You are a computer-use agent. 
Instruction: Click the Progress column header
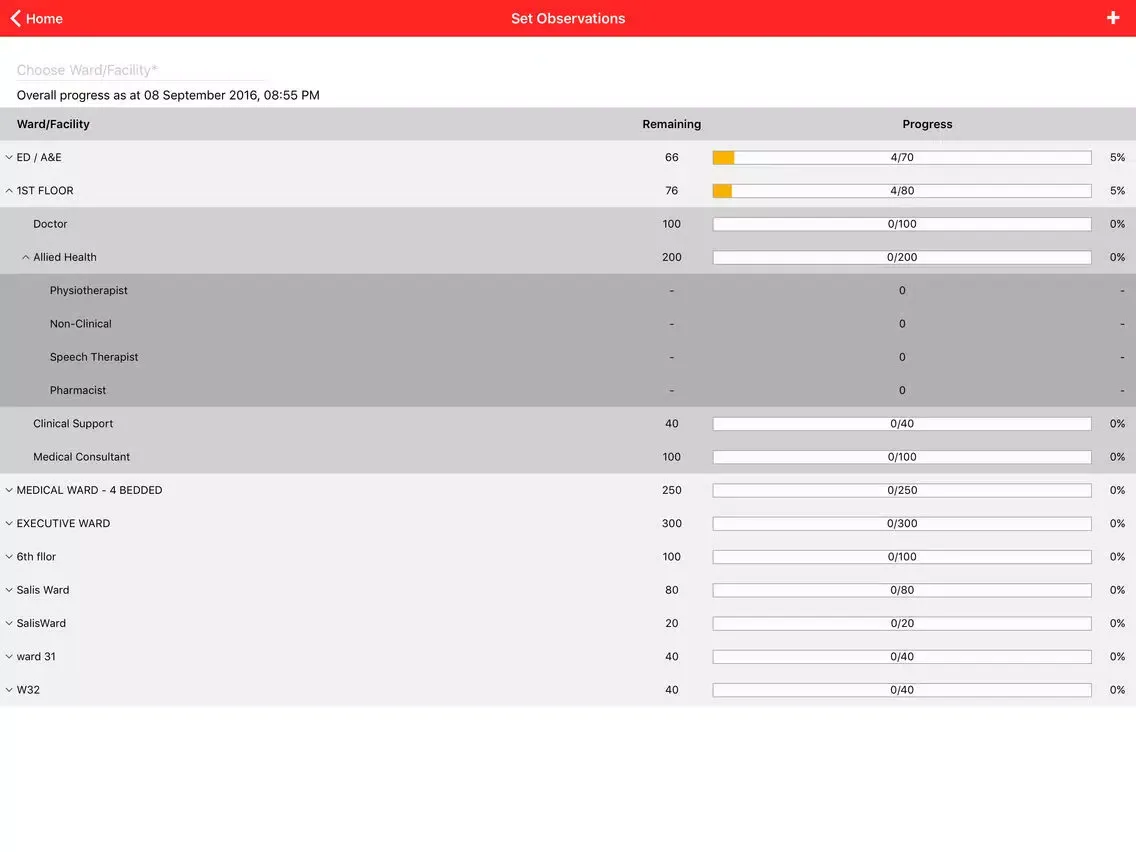(x=927, y=124)
